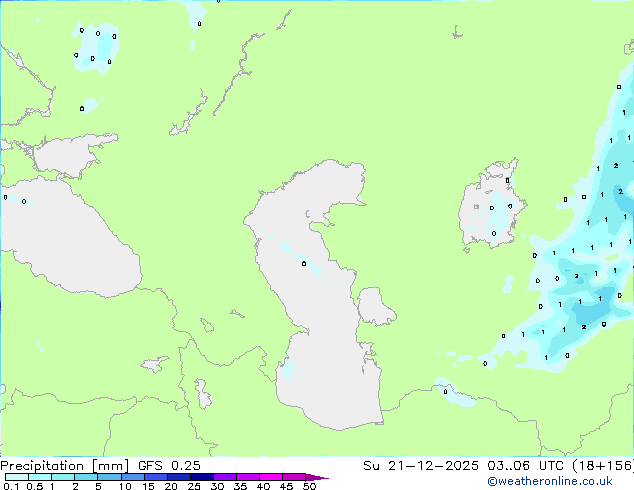Screen dimensions: 634x490
Task: Click the Kara-Bogaz-Gol bay east of the Caspian
Action: [x=375, y=306]
